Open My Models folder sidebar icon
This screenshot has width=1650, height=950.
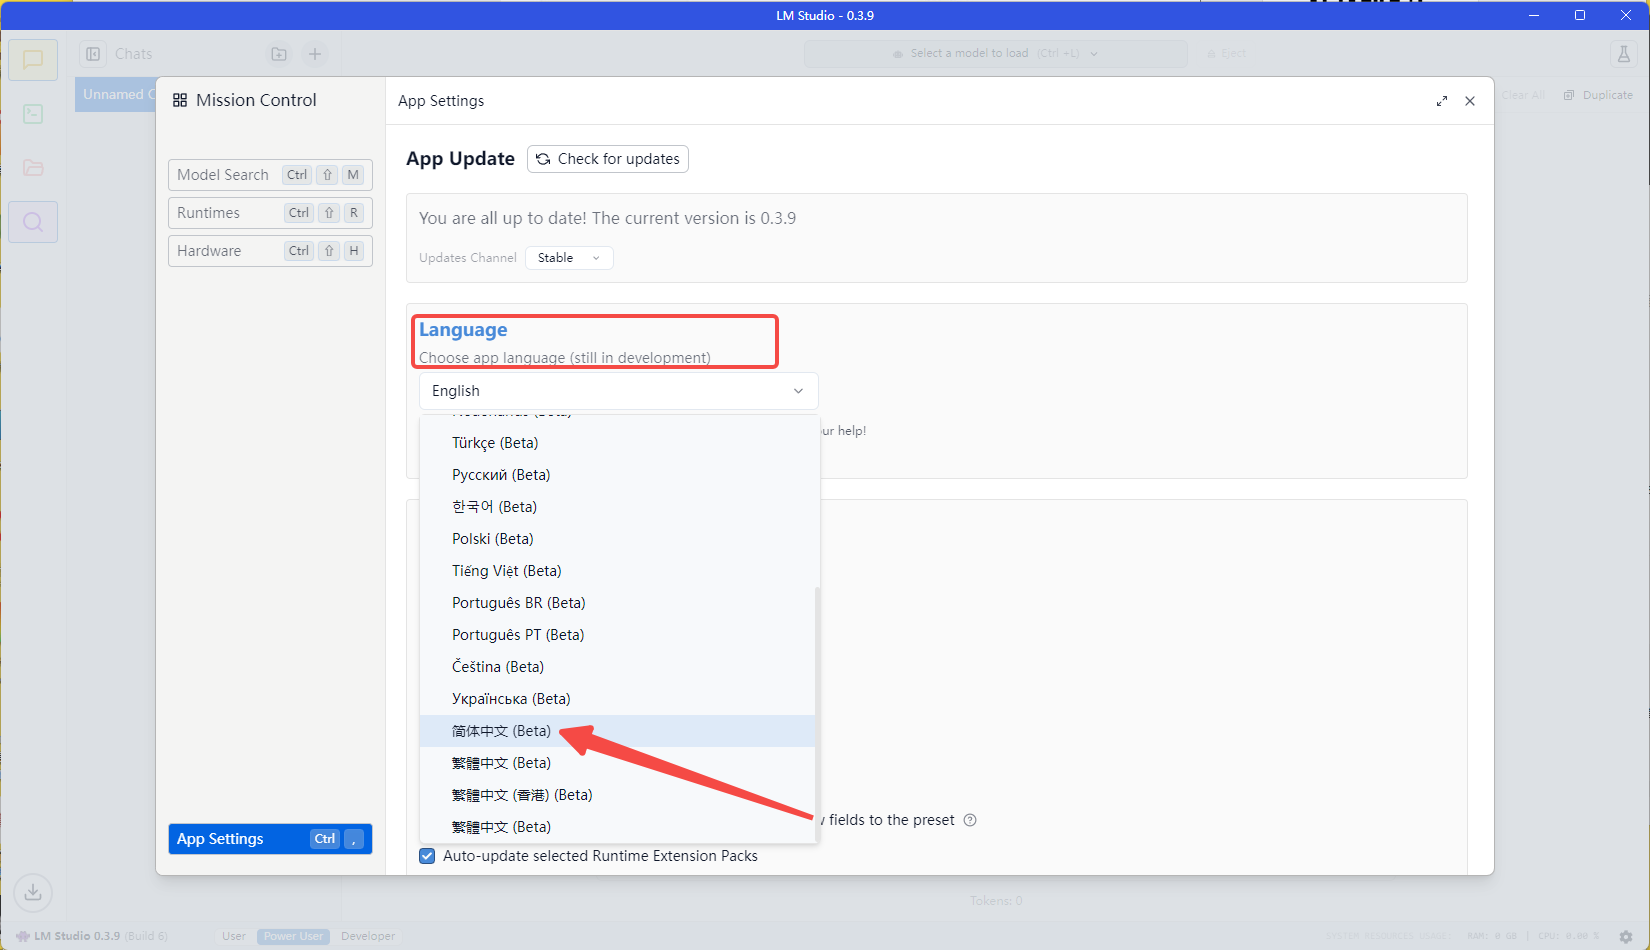(33, 168)
